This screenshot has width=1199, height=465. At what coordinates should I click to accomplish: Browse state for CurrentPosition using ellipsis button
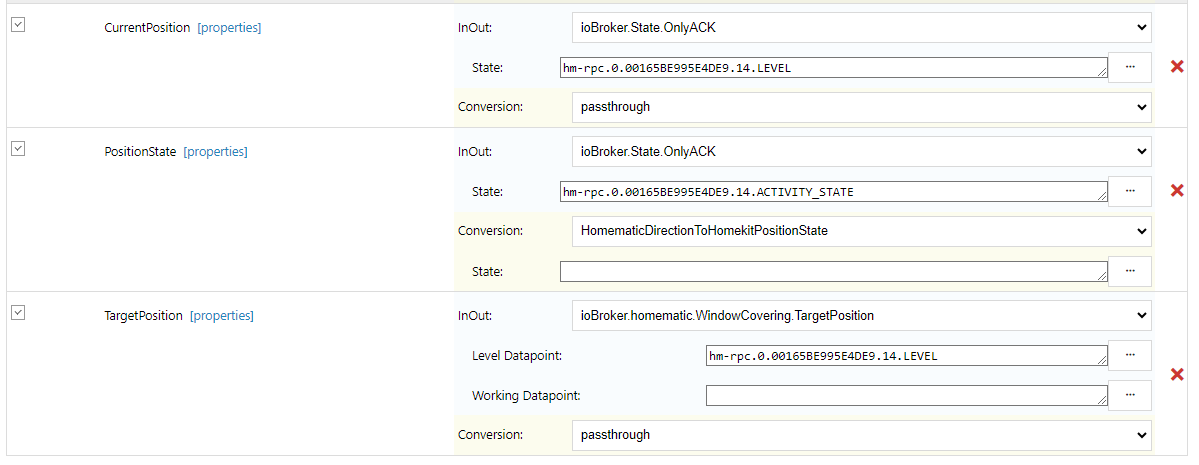[1130, 67]
